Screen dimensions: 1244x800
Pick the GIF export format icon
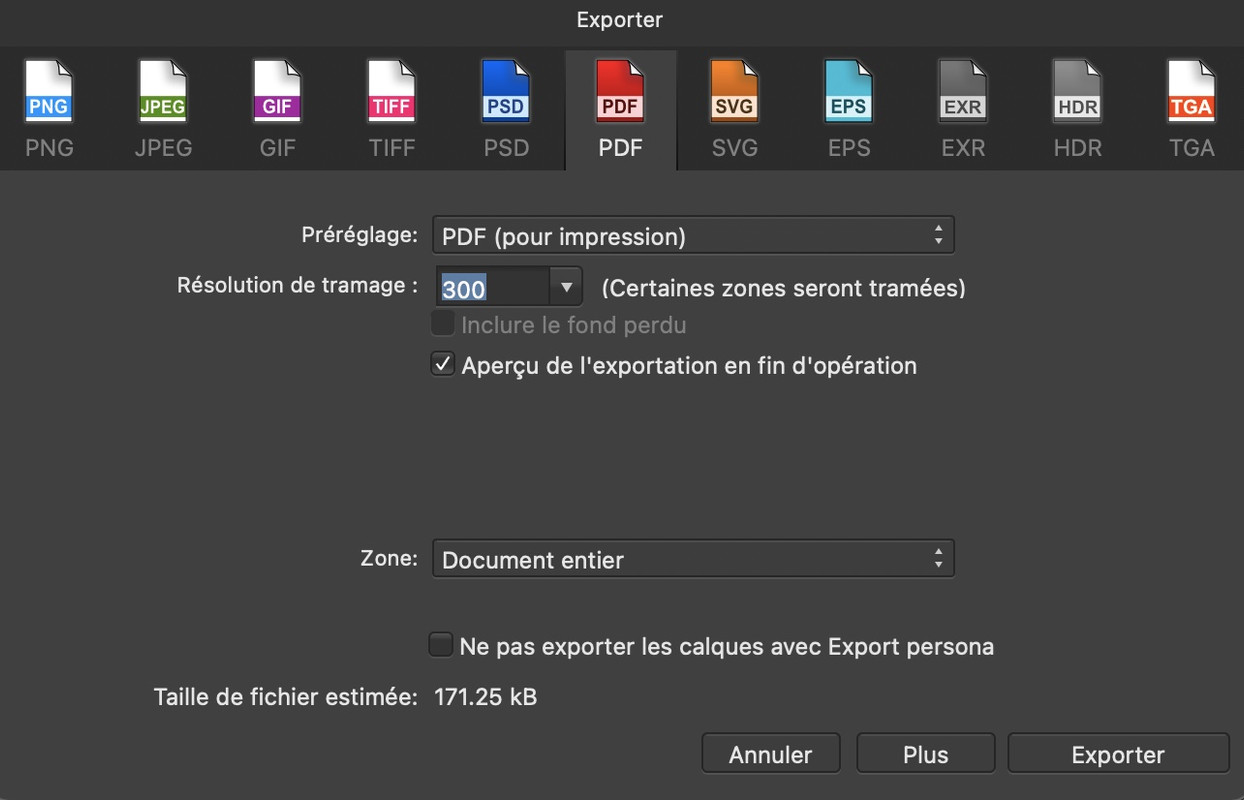(x=277, y=93)
